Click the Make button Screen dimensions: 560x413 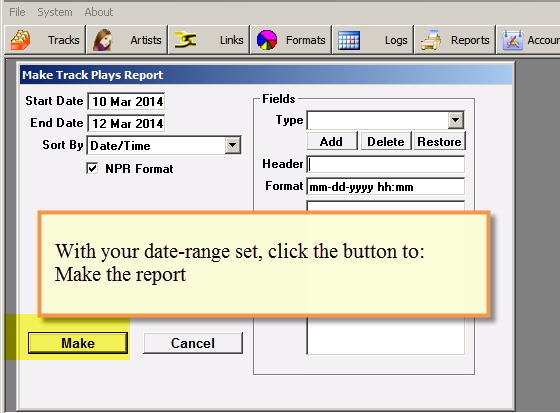(78, 343)
